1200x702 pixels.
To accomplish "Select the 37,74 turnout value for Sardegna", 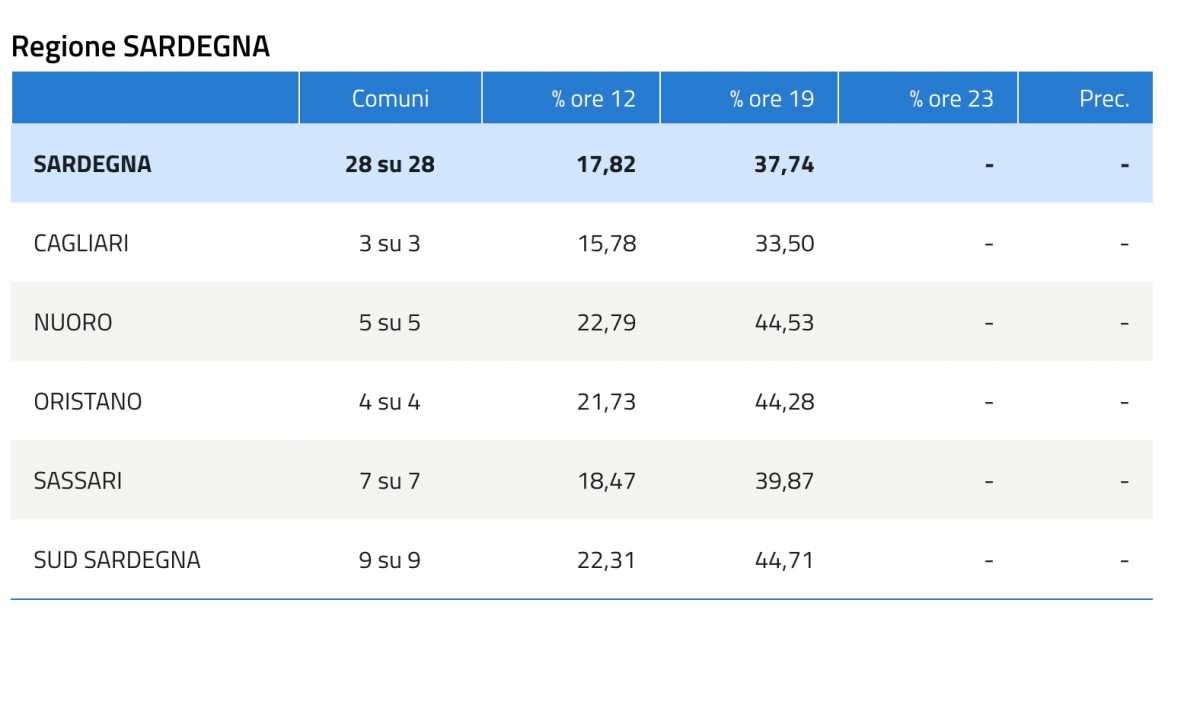I will point(784,165).
